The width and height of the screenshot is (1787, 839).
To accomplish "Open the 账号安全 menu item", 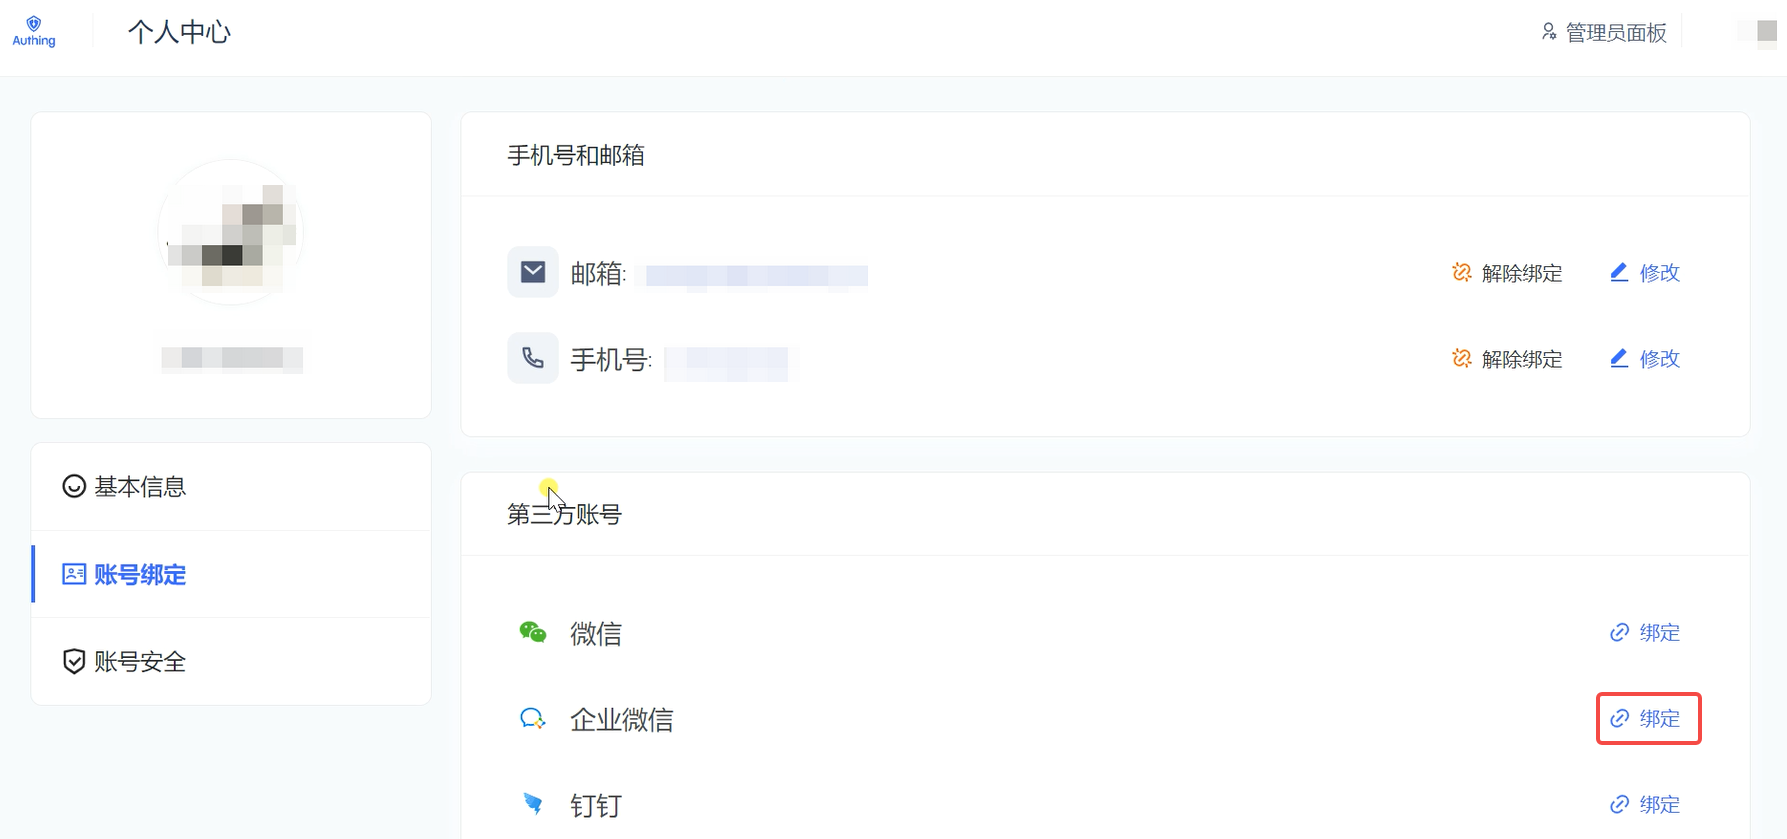I will pyautogui.click(x=125, y=662).
